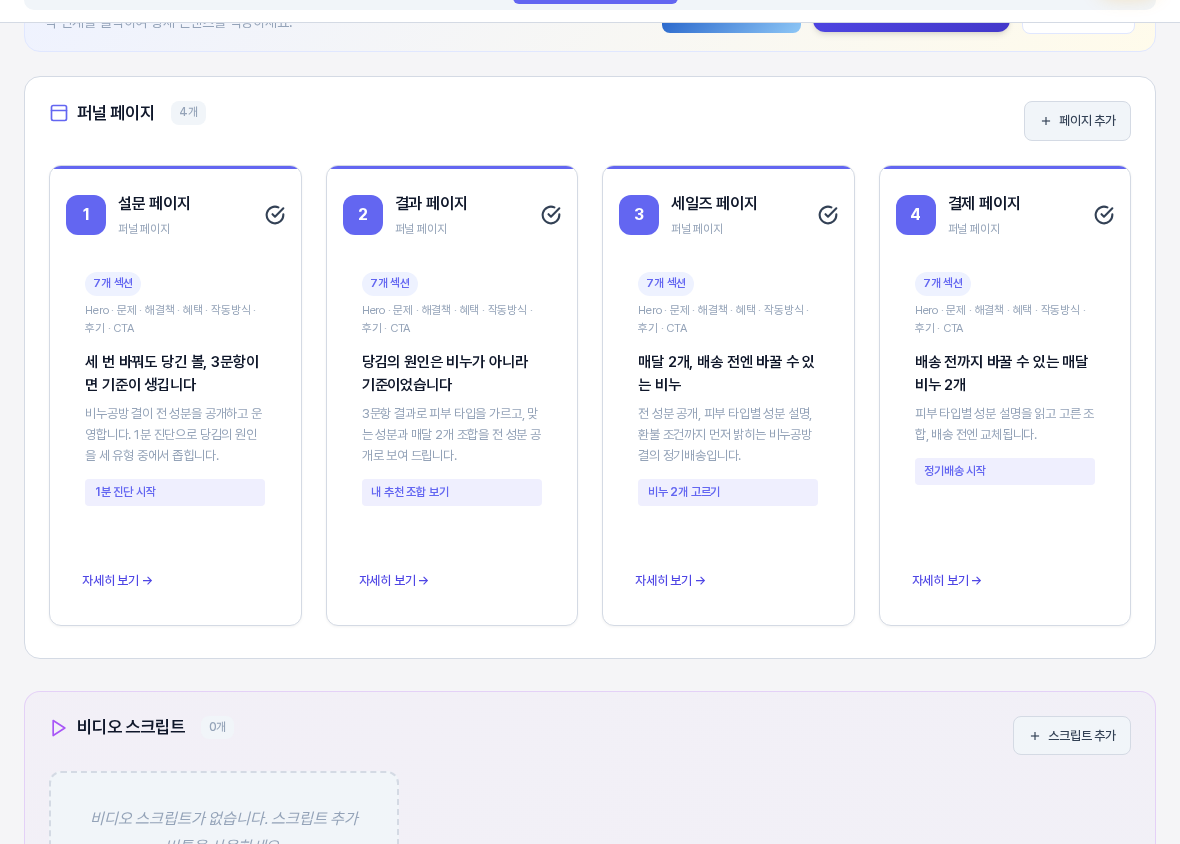Viewport: 1180px width, 844px height.
Task: Open 자세히 보기 link on 결과 페이지
Action: [394, 580]
